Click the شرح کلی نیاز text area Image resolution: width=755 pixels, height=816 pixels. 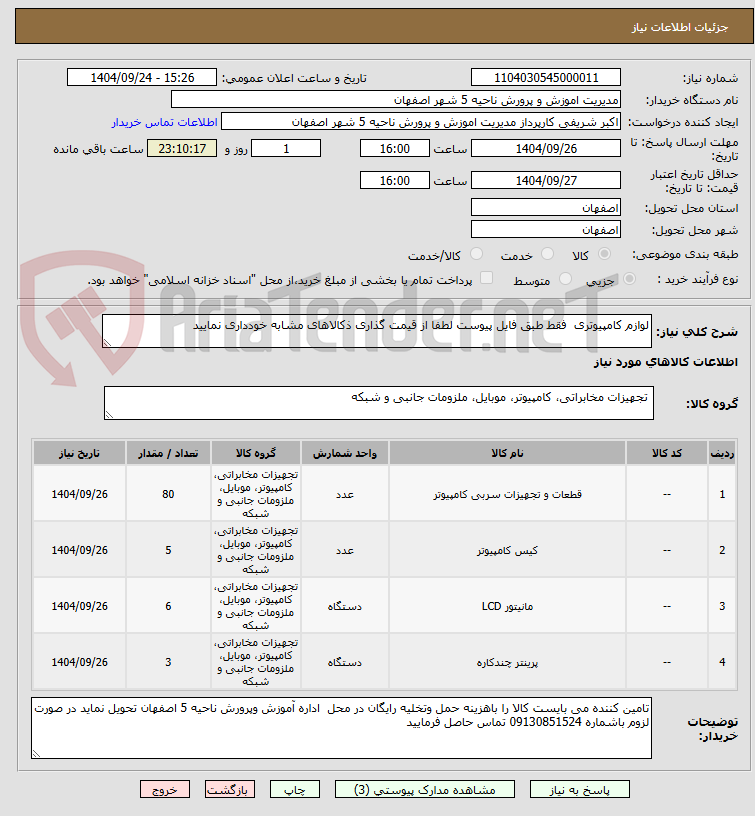tap(377, 331)
